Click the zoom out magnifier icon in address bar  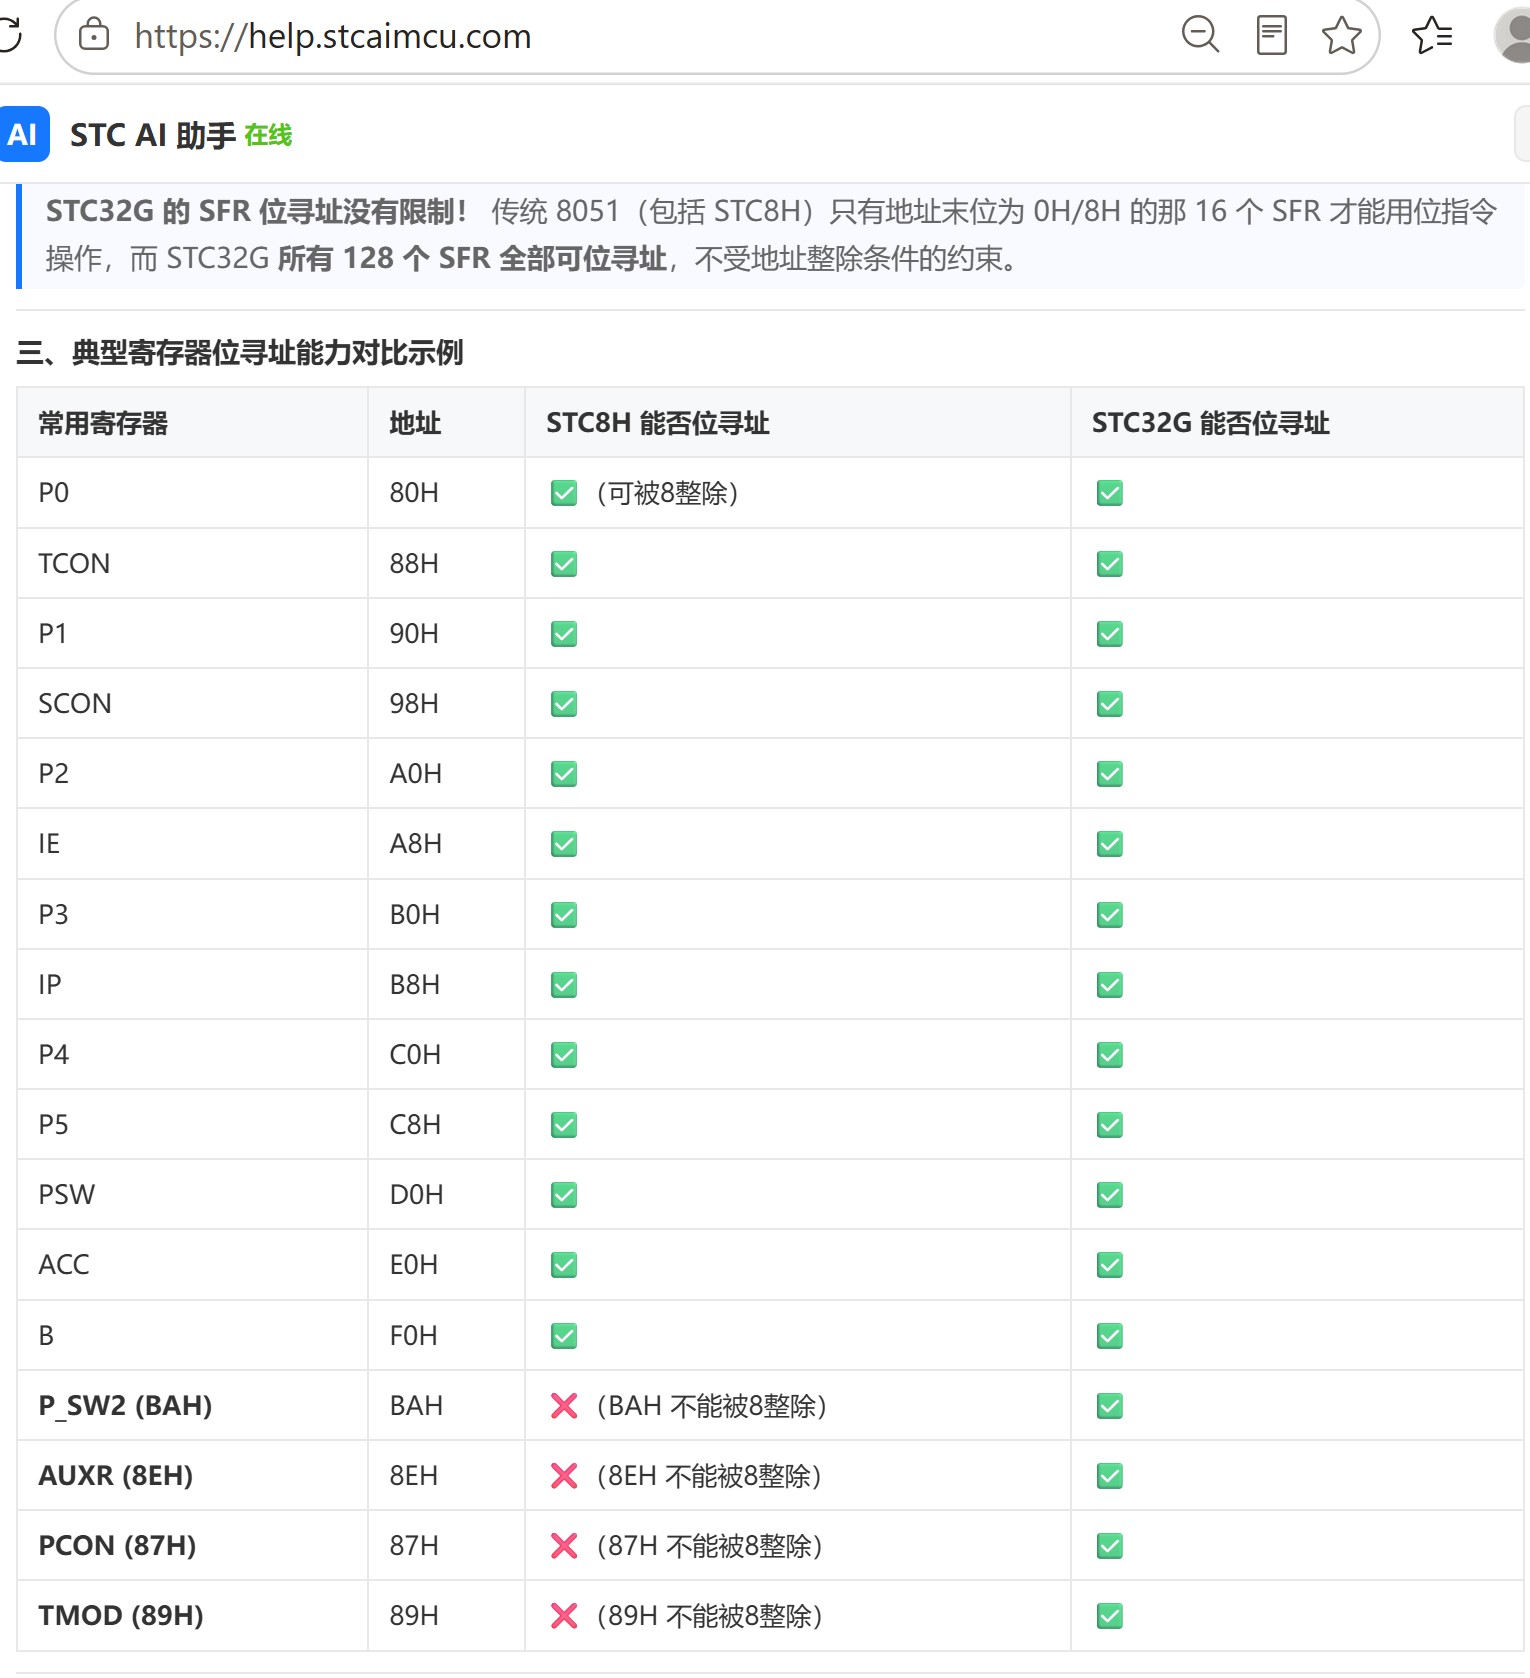[1200, 35]
